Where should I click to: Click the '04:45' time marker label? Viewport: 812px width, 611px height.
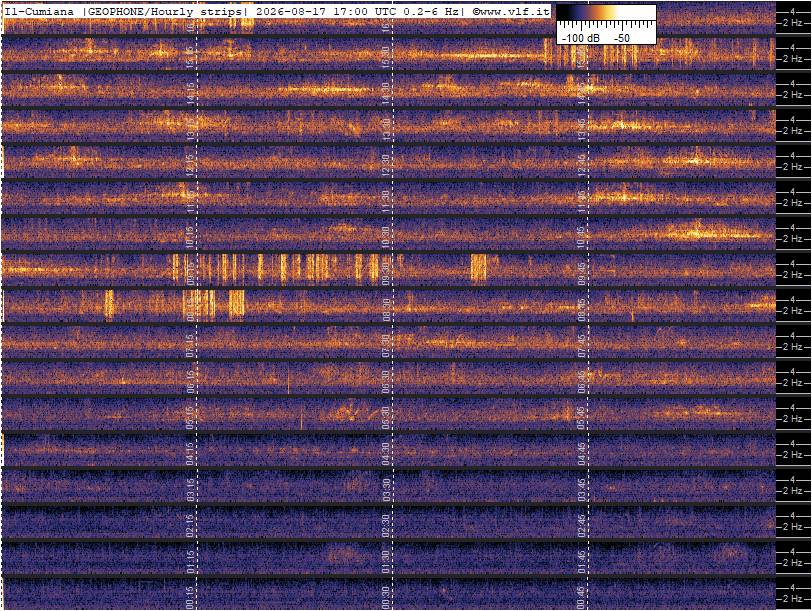coord(582,452)
